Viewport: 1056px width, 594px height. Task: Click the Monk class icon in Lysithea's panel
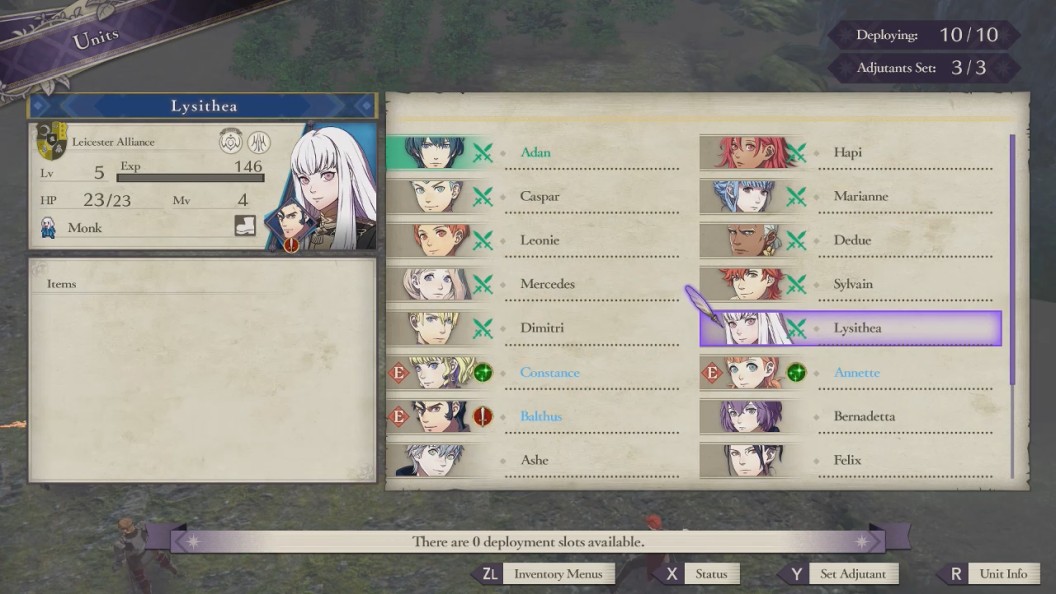click(48, 228)
